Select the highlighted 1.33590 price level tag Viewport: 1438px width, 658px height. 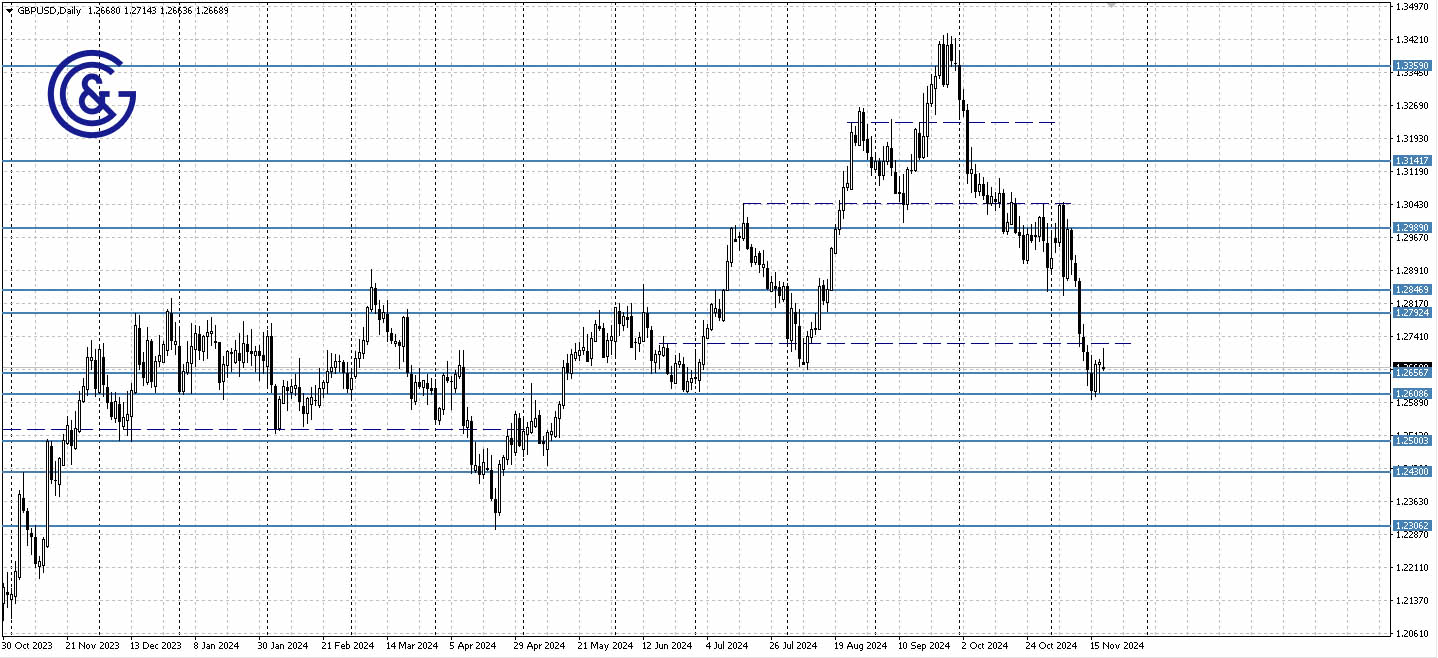point(1413,65)
